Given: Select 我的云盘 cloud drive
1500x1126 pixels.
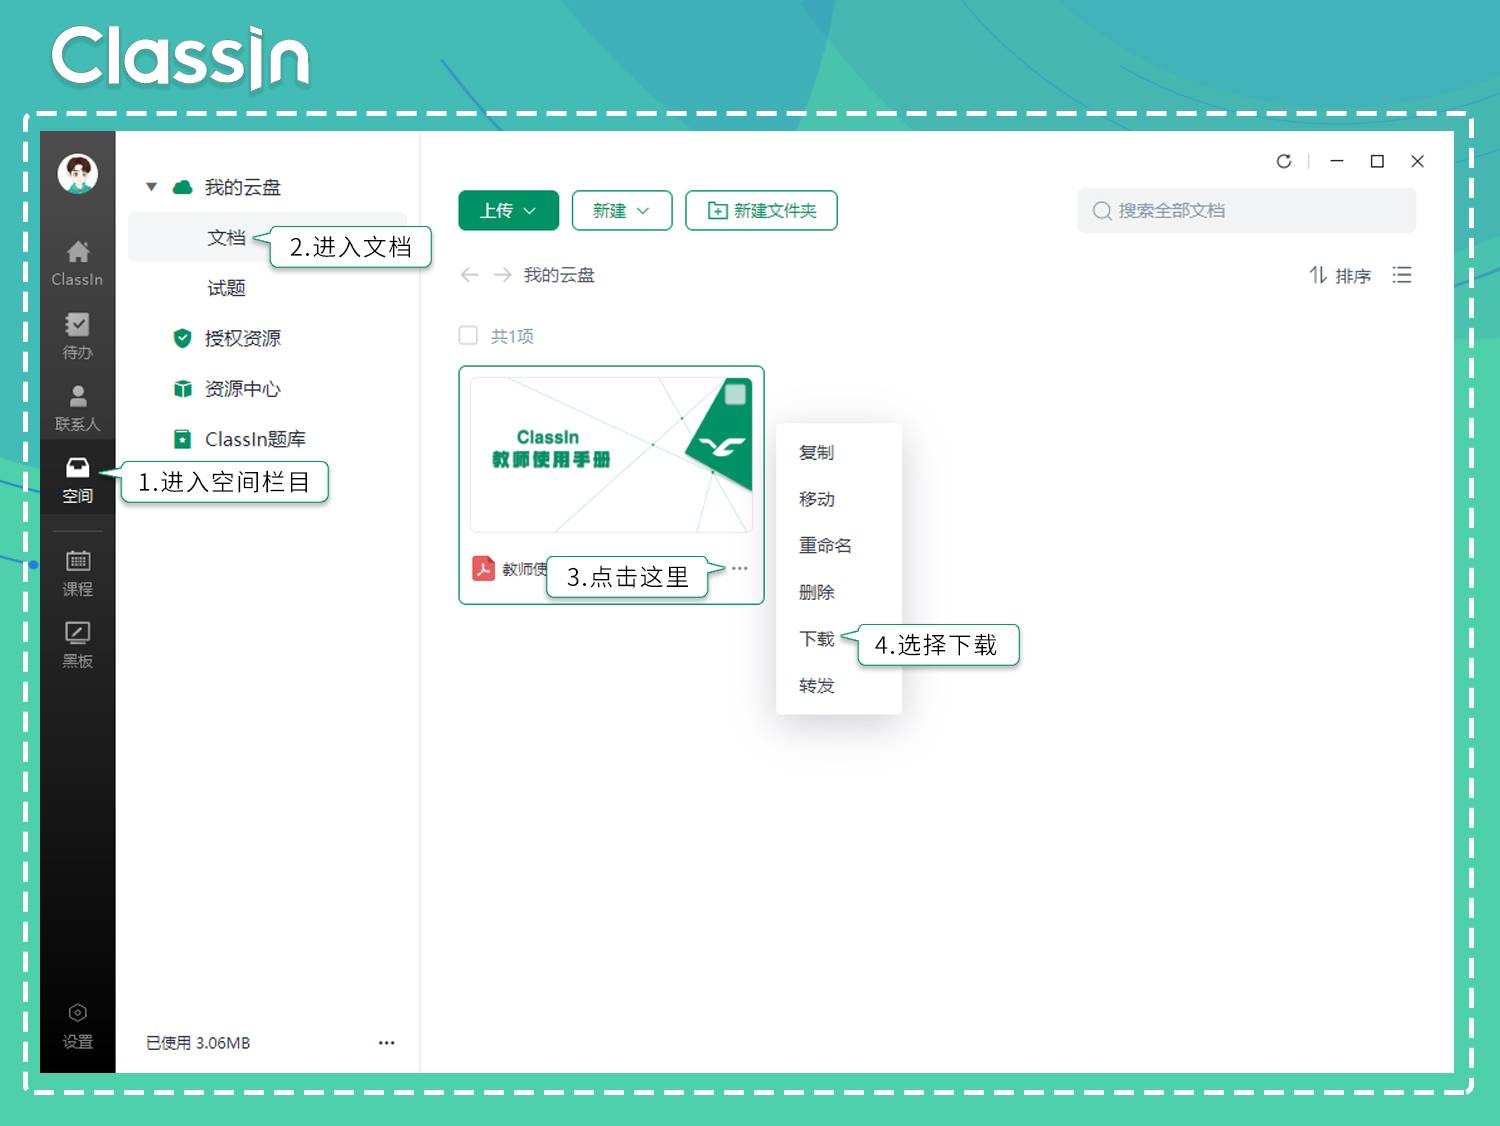Looking at the screenshot, I should (x=243, y=187).
